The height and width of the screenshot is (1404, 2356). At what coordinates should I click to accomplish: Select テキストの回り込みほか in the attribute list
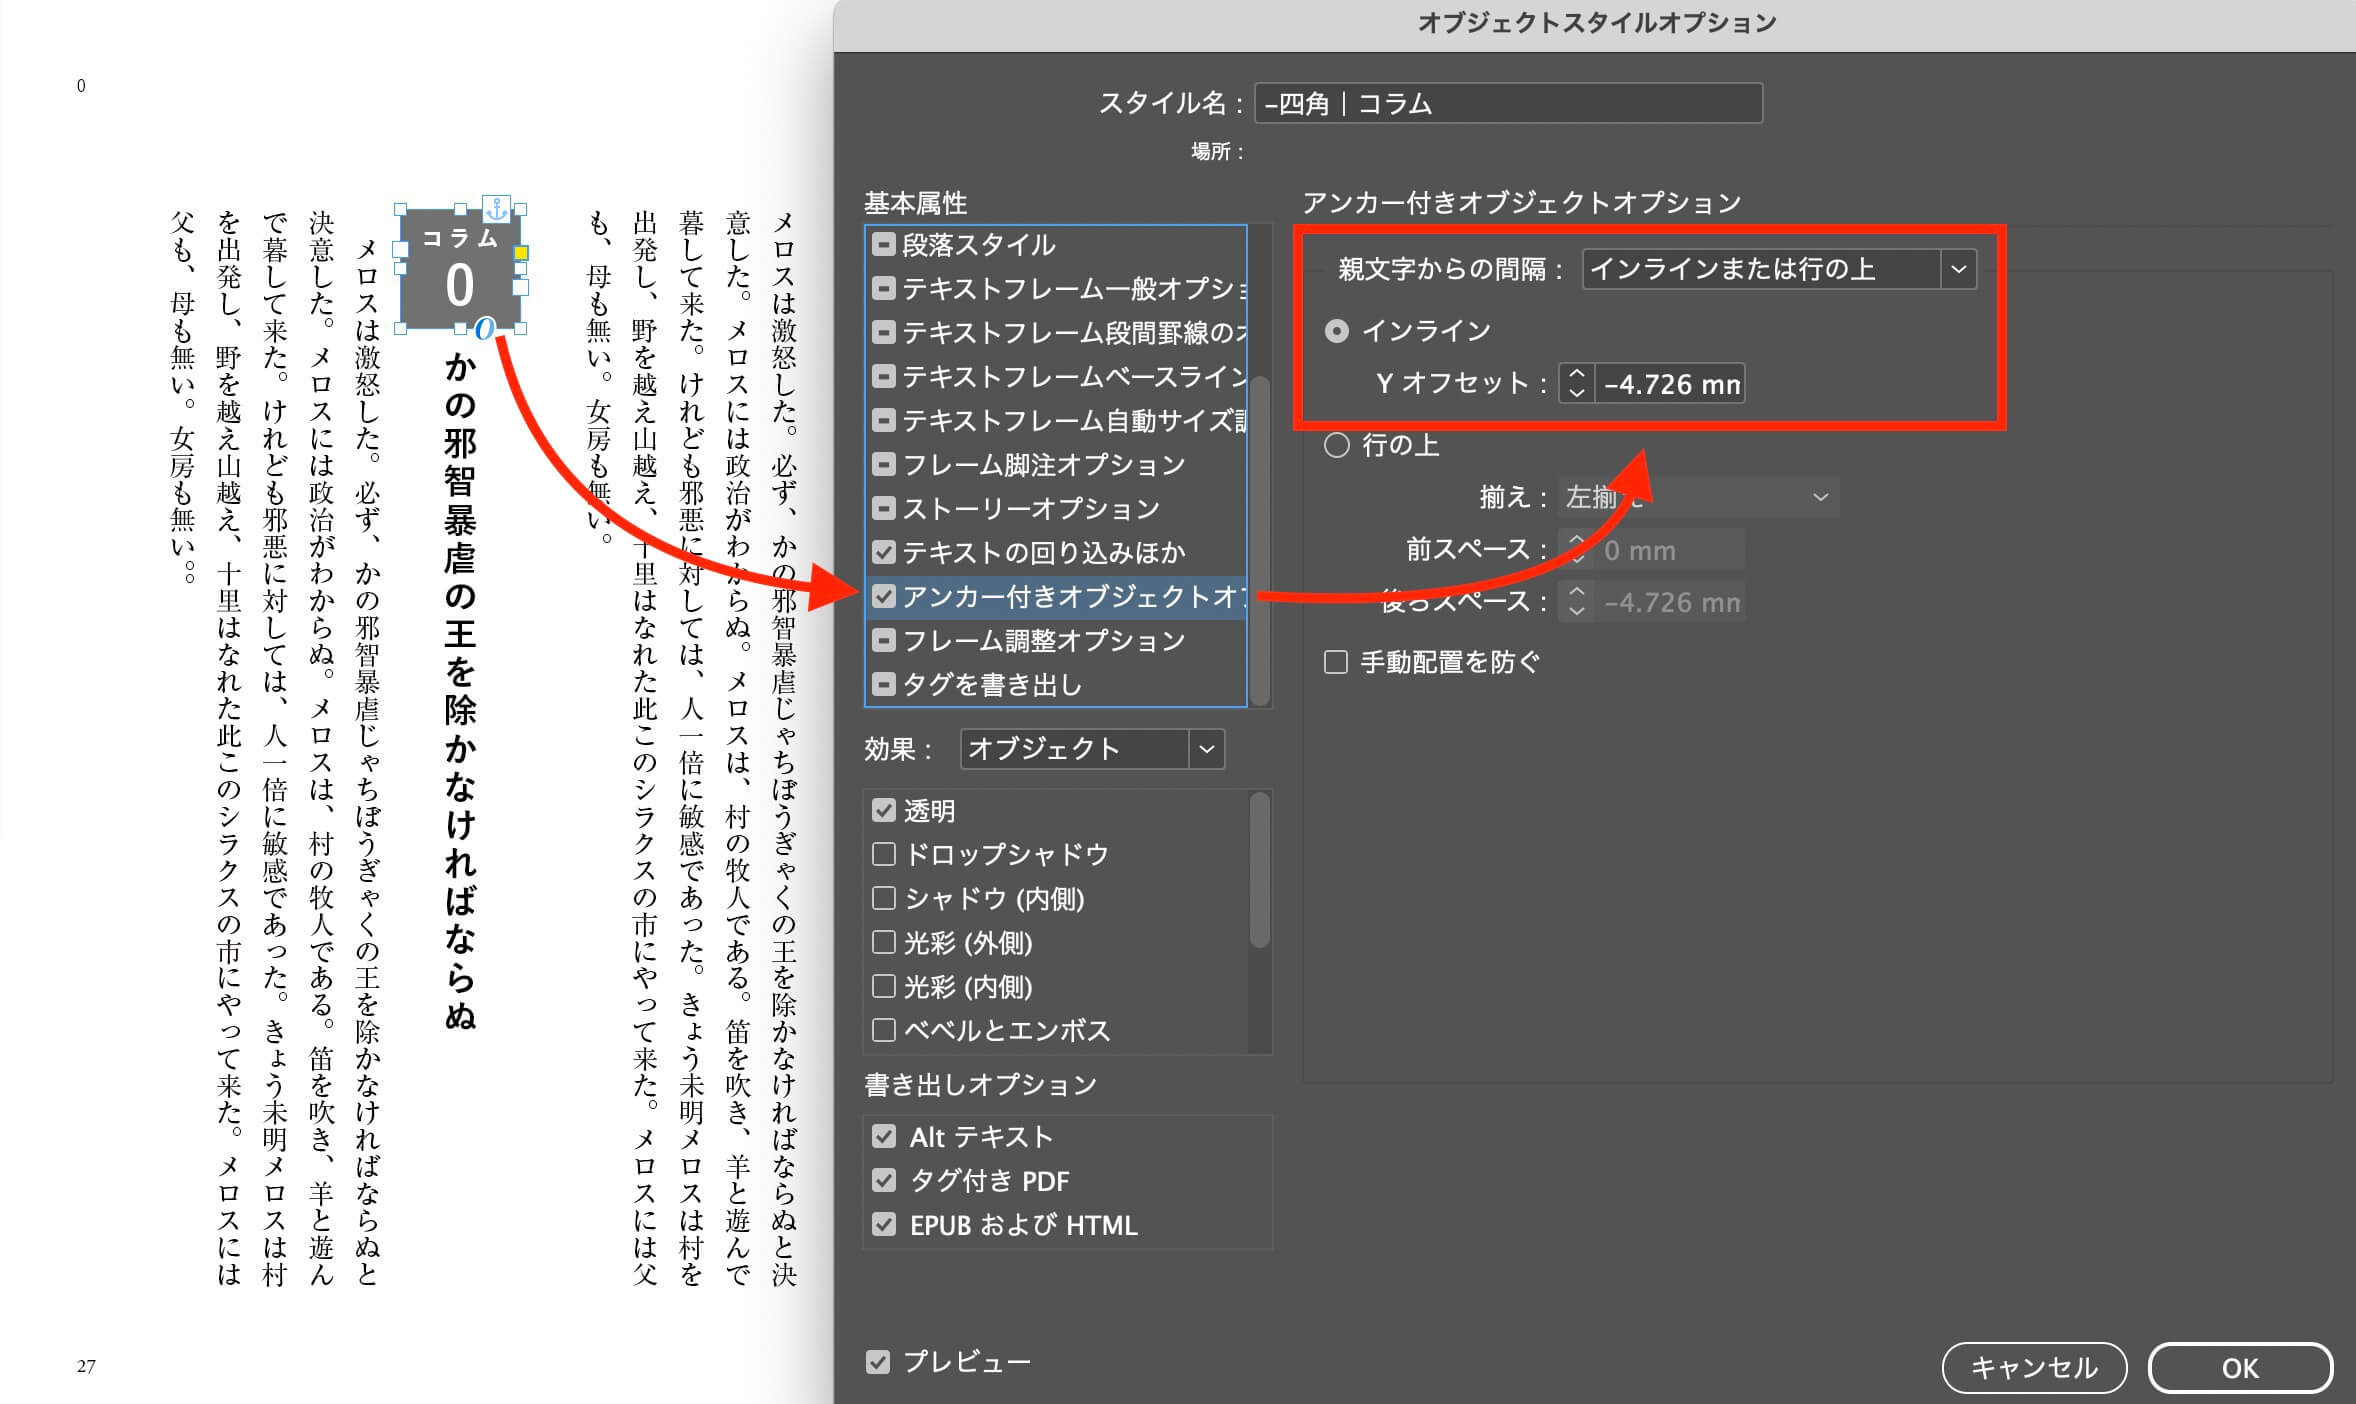pyautogui.click(x=1043, y=553)
